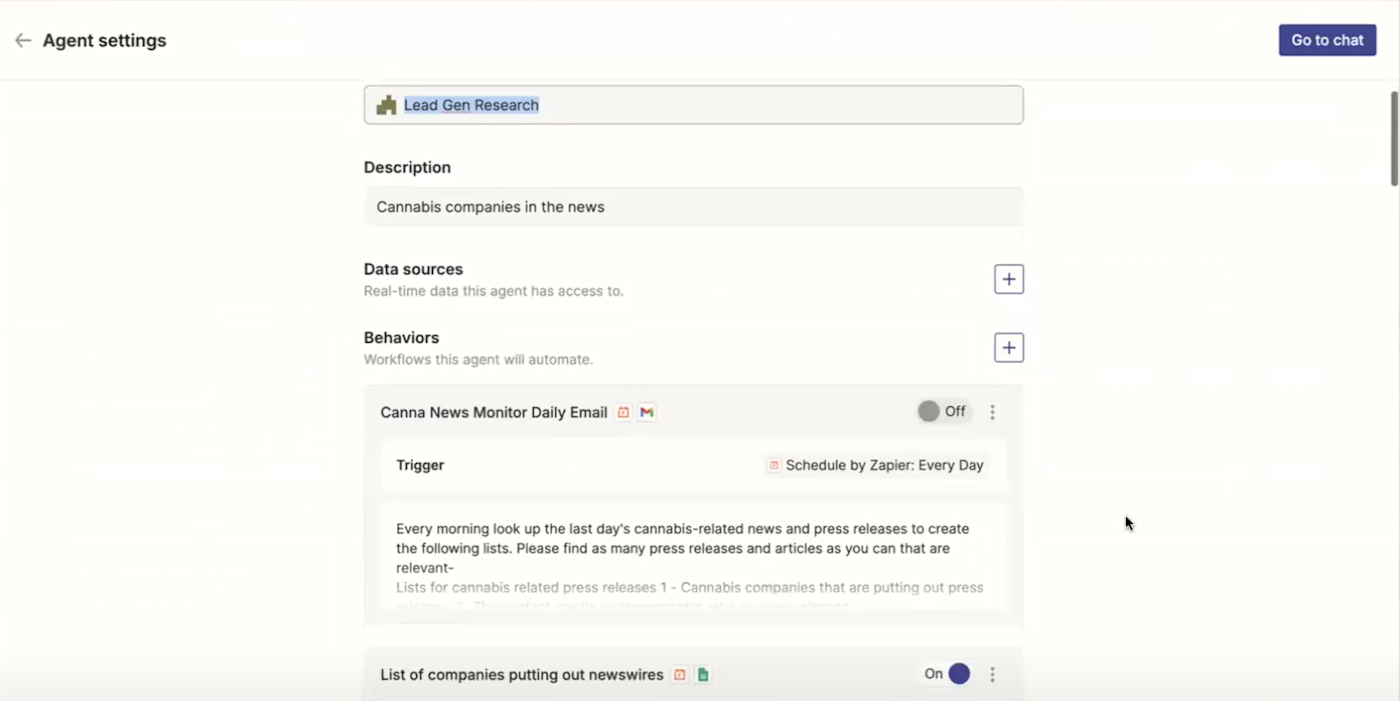The width and height of the screenshot is (1400, 701).
Task: Edit the description field about cannabis companies
Action: [x=693, y=207]
